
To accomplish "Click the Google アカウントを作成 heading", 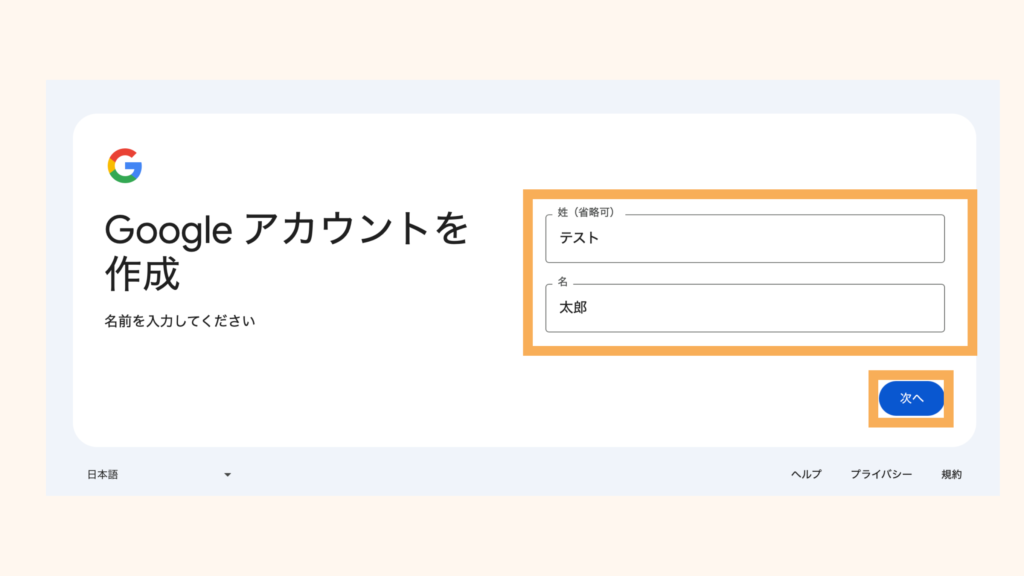I will coord(285,250).
